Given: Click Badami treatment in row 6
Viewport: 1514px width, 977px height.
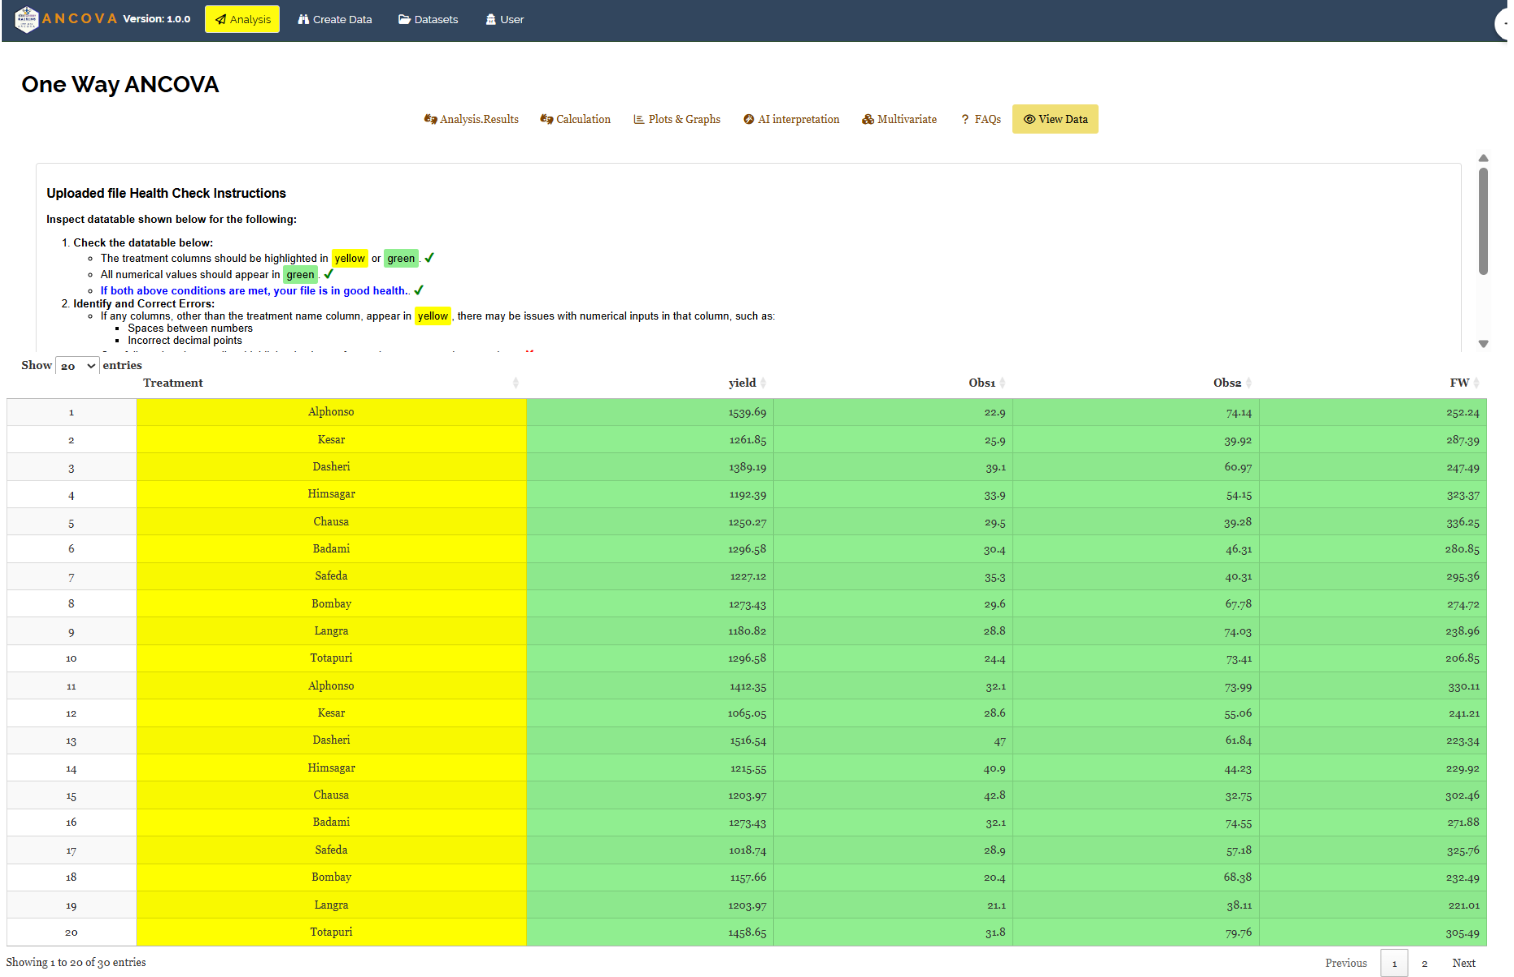Looking at the screenshot, I should pos(331,549).
